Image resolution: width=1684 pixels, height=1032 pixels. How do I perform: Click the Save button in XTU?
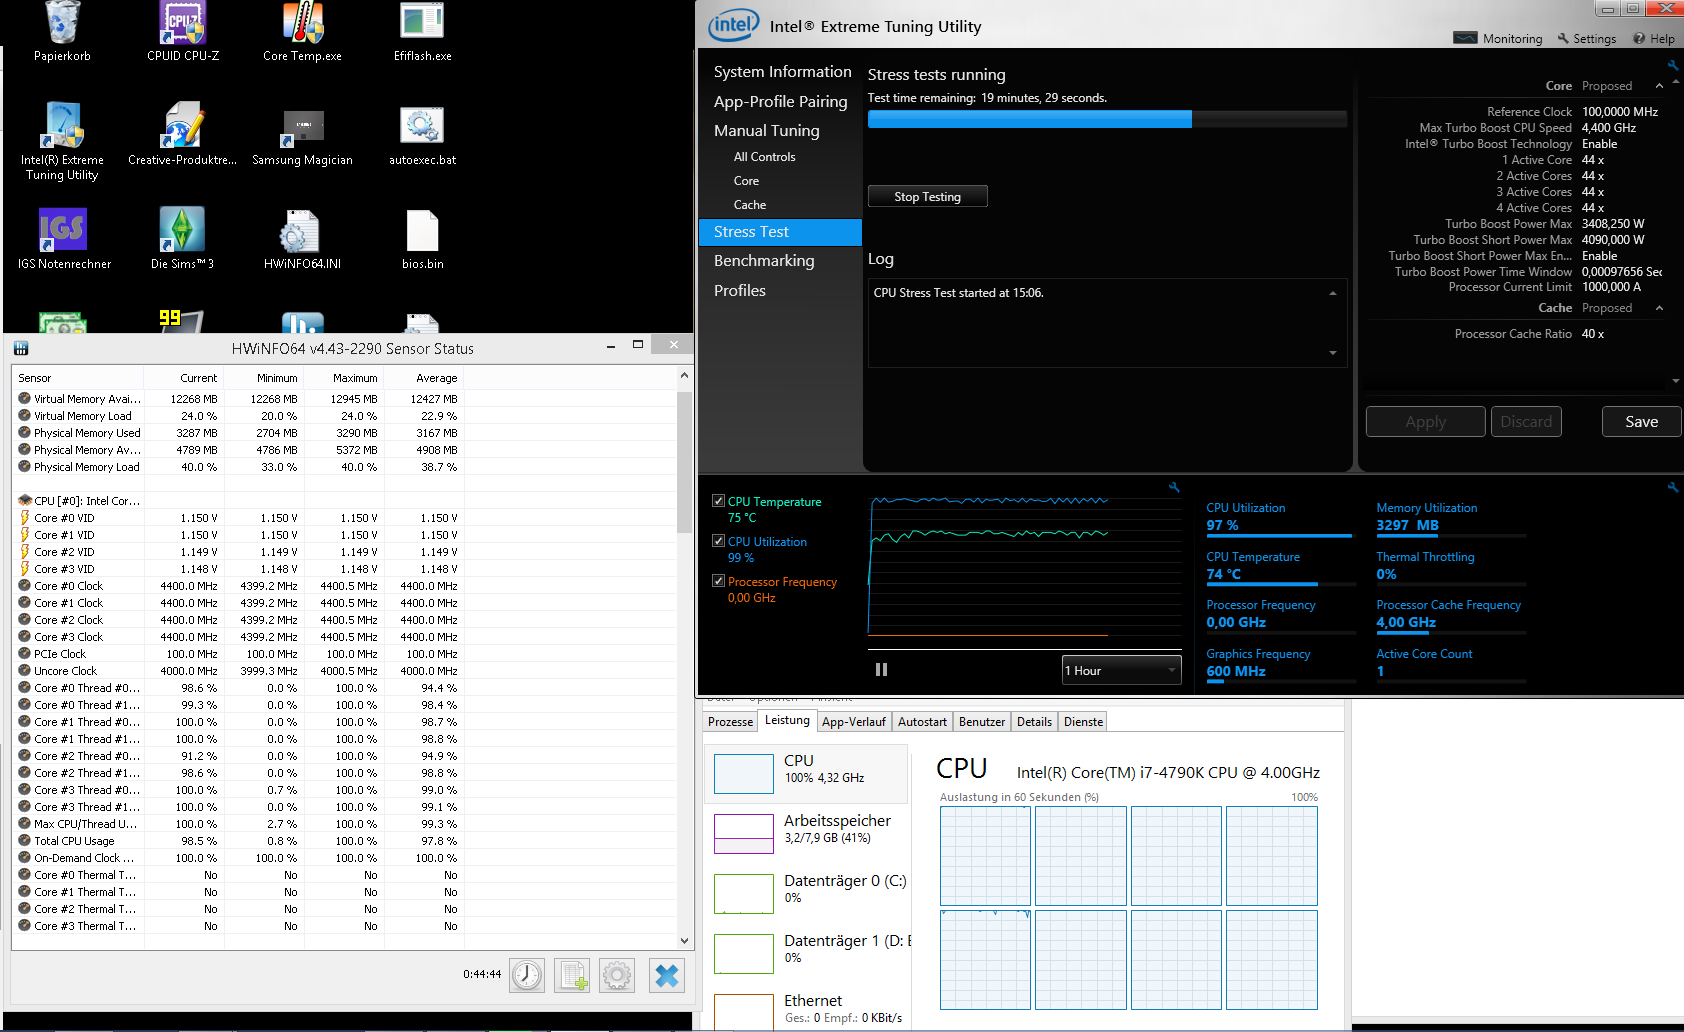tap(1641, 422)
